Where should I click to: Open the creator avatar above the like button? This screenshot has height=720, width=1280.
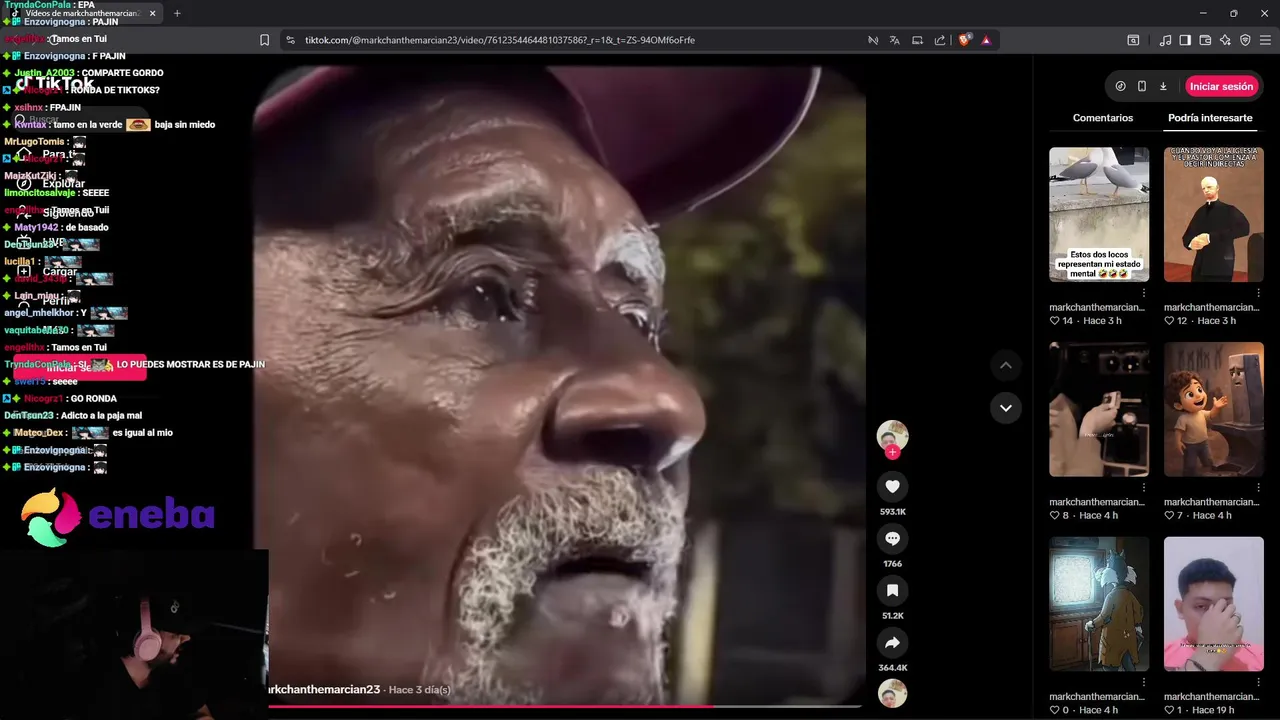[x=892, y=435]
